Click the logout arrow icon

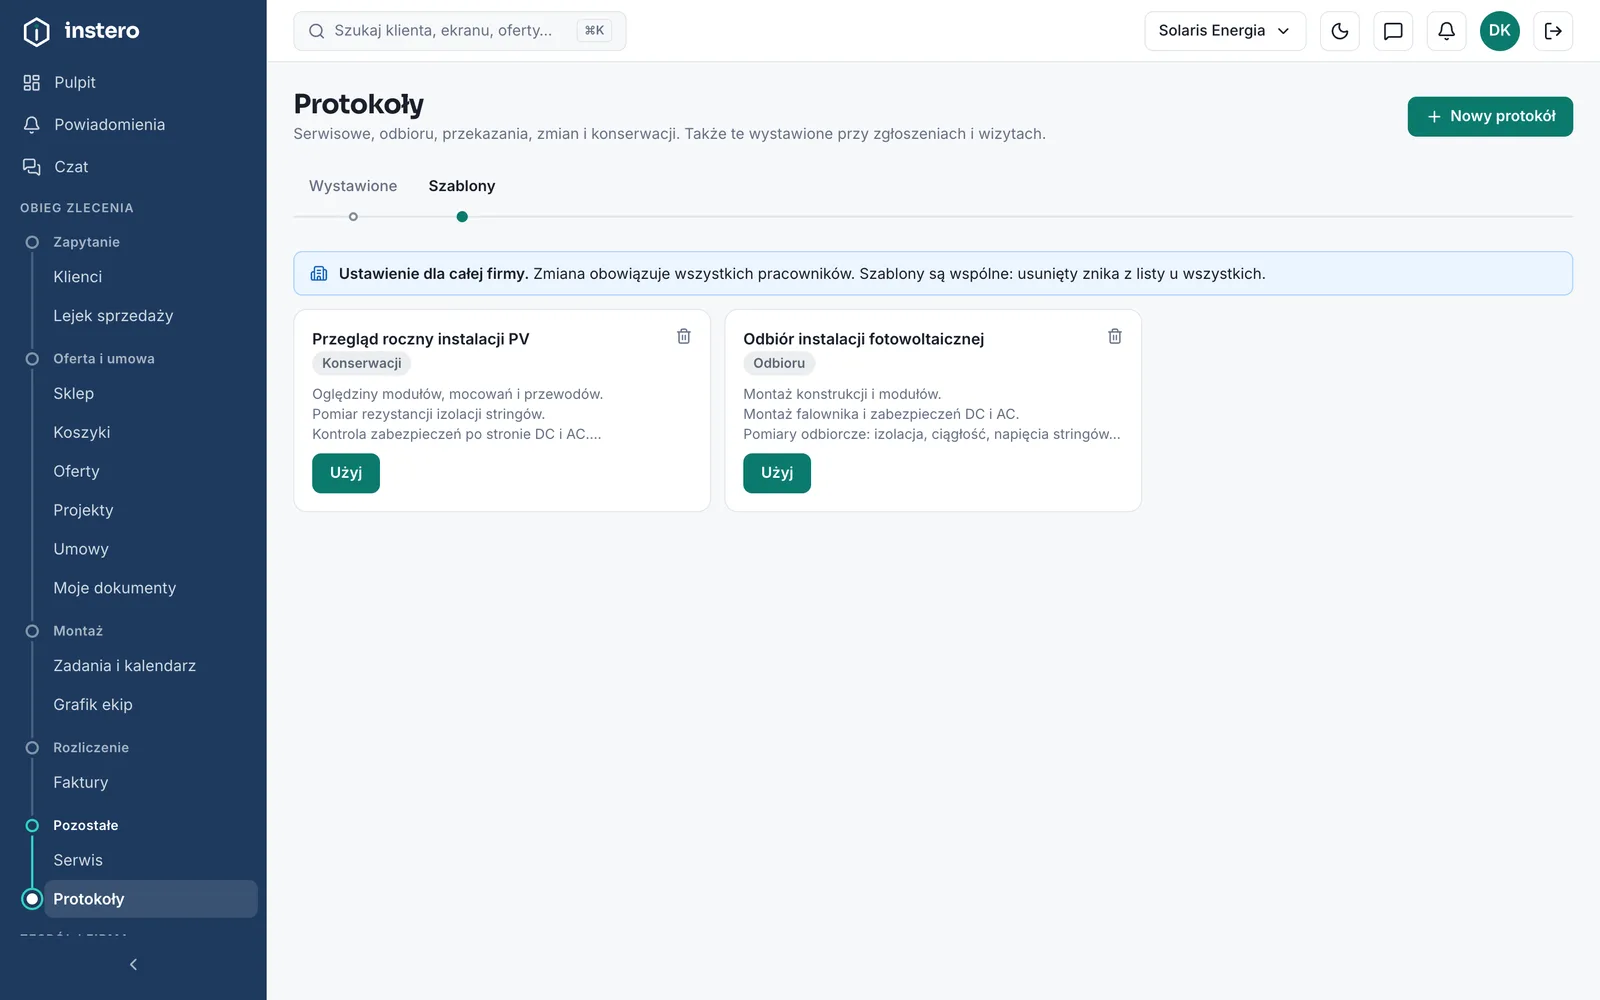1553,31
